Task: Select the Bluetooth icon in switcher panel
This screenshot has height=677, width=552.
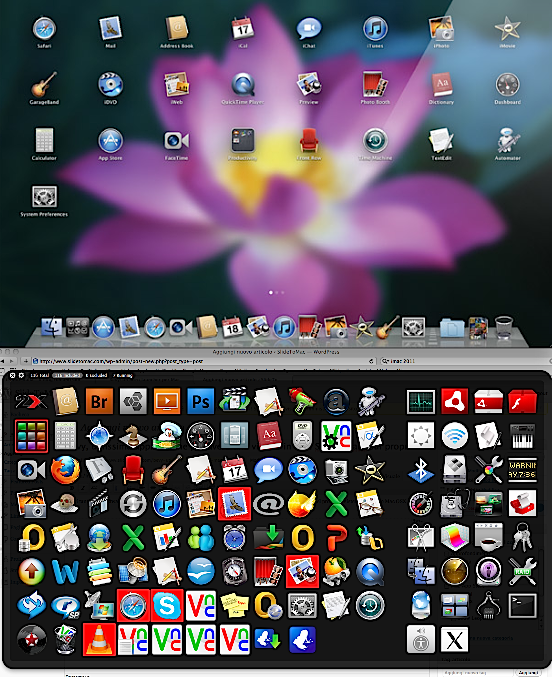Action: pyautogui.click(x=421, y=470)
